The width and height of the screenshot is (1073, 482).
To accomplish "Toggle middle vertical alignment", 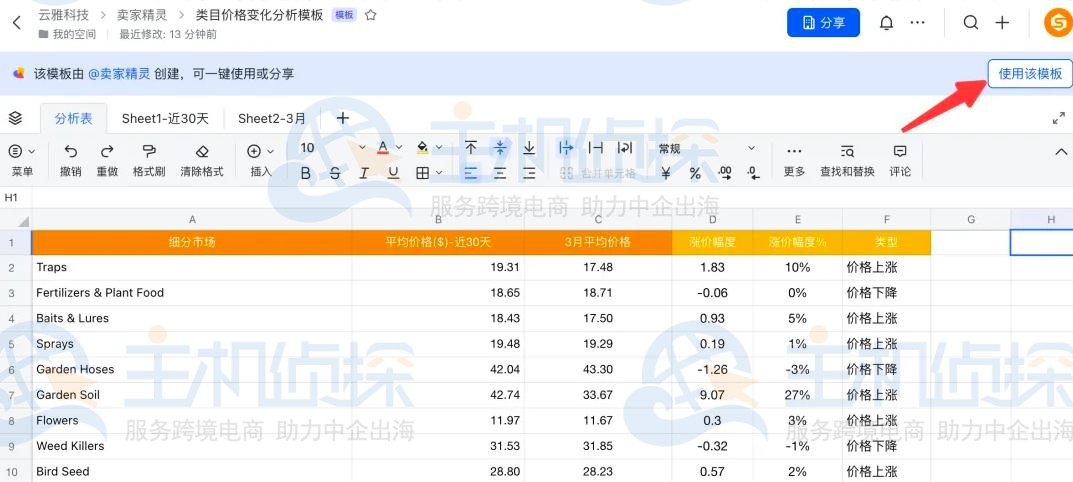I will point(500,148).
